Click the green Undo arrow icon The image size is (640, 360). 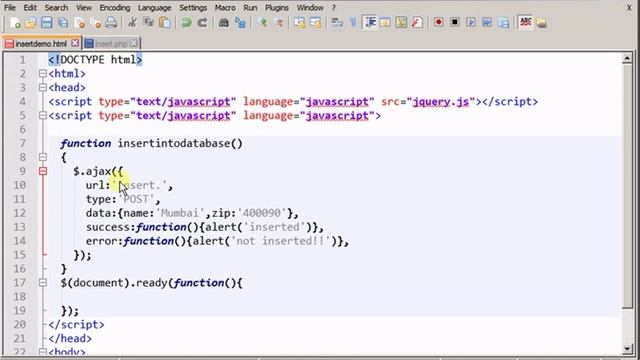(187, 23)
